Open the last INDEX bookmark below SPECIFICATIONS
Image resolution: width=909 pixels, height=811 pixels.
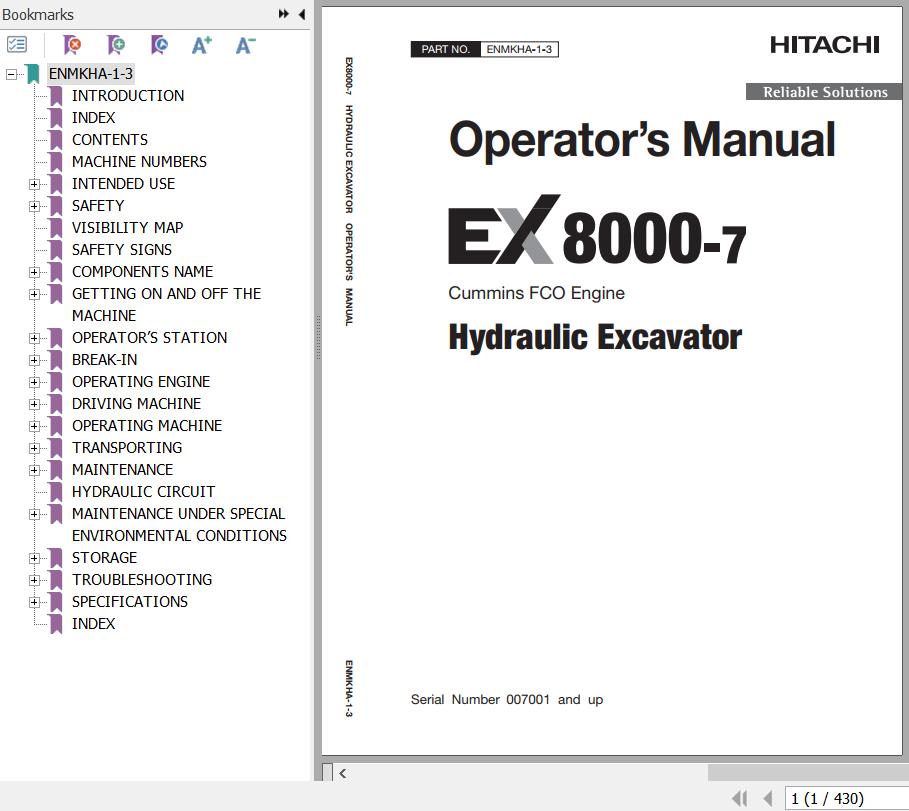coord(93,624)
